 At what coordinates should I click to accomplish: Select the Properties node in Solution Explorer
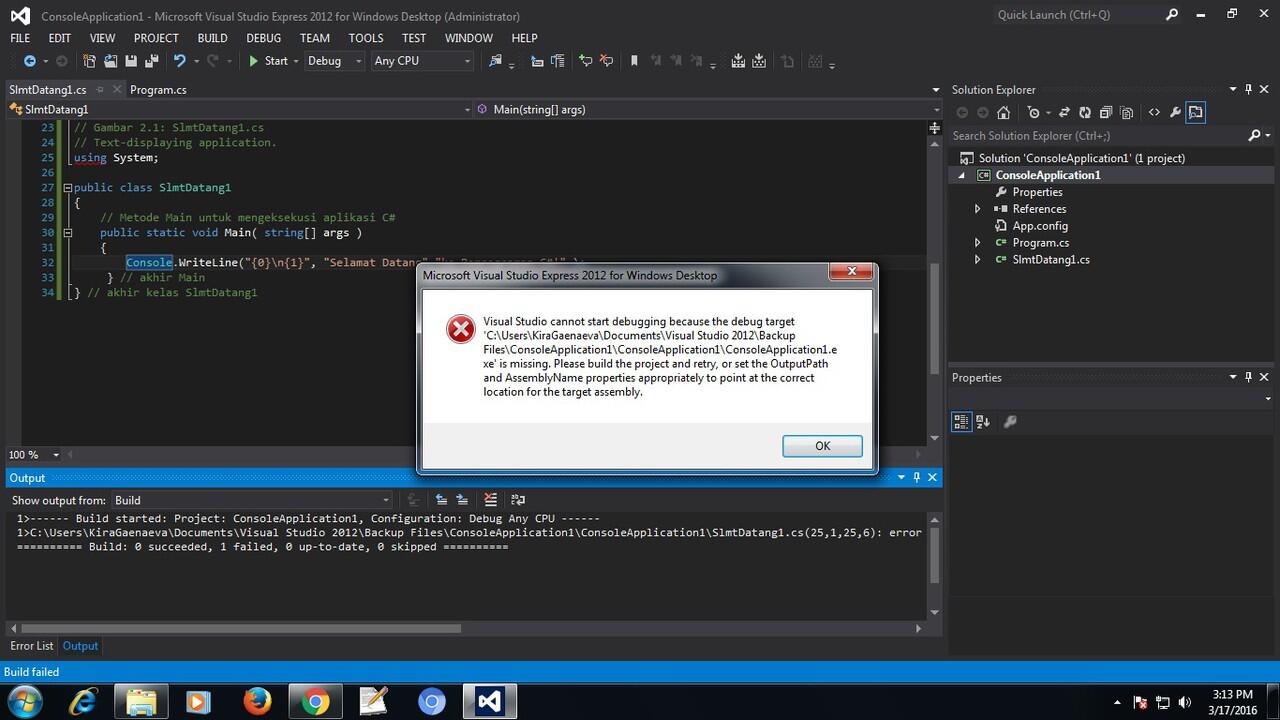pos(1037,192)
